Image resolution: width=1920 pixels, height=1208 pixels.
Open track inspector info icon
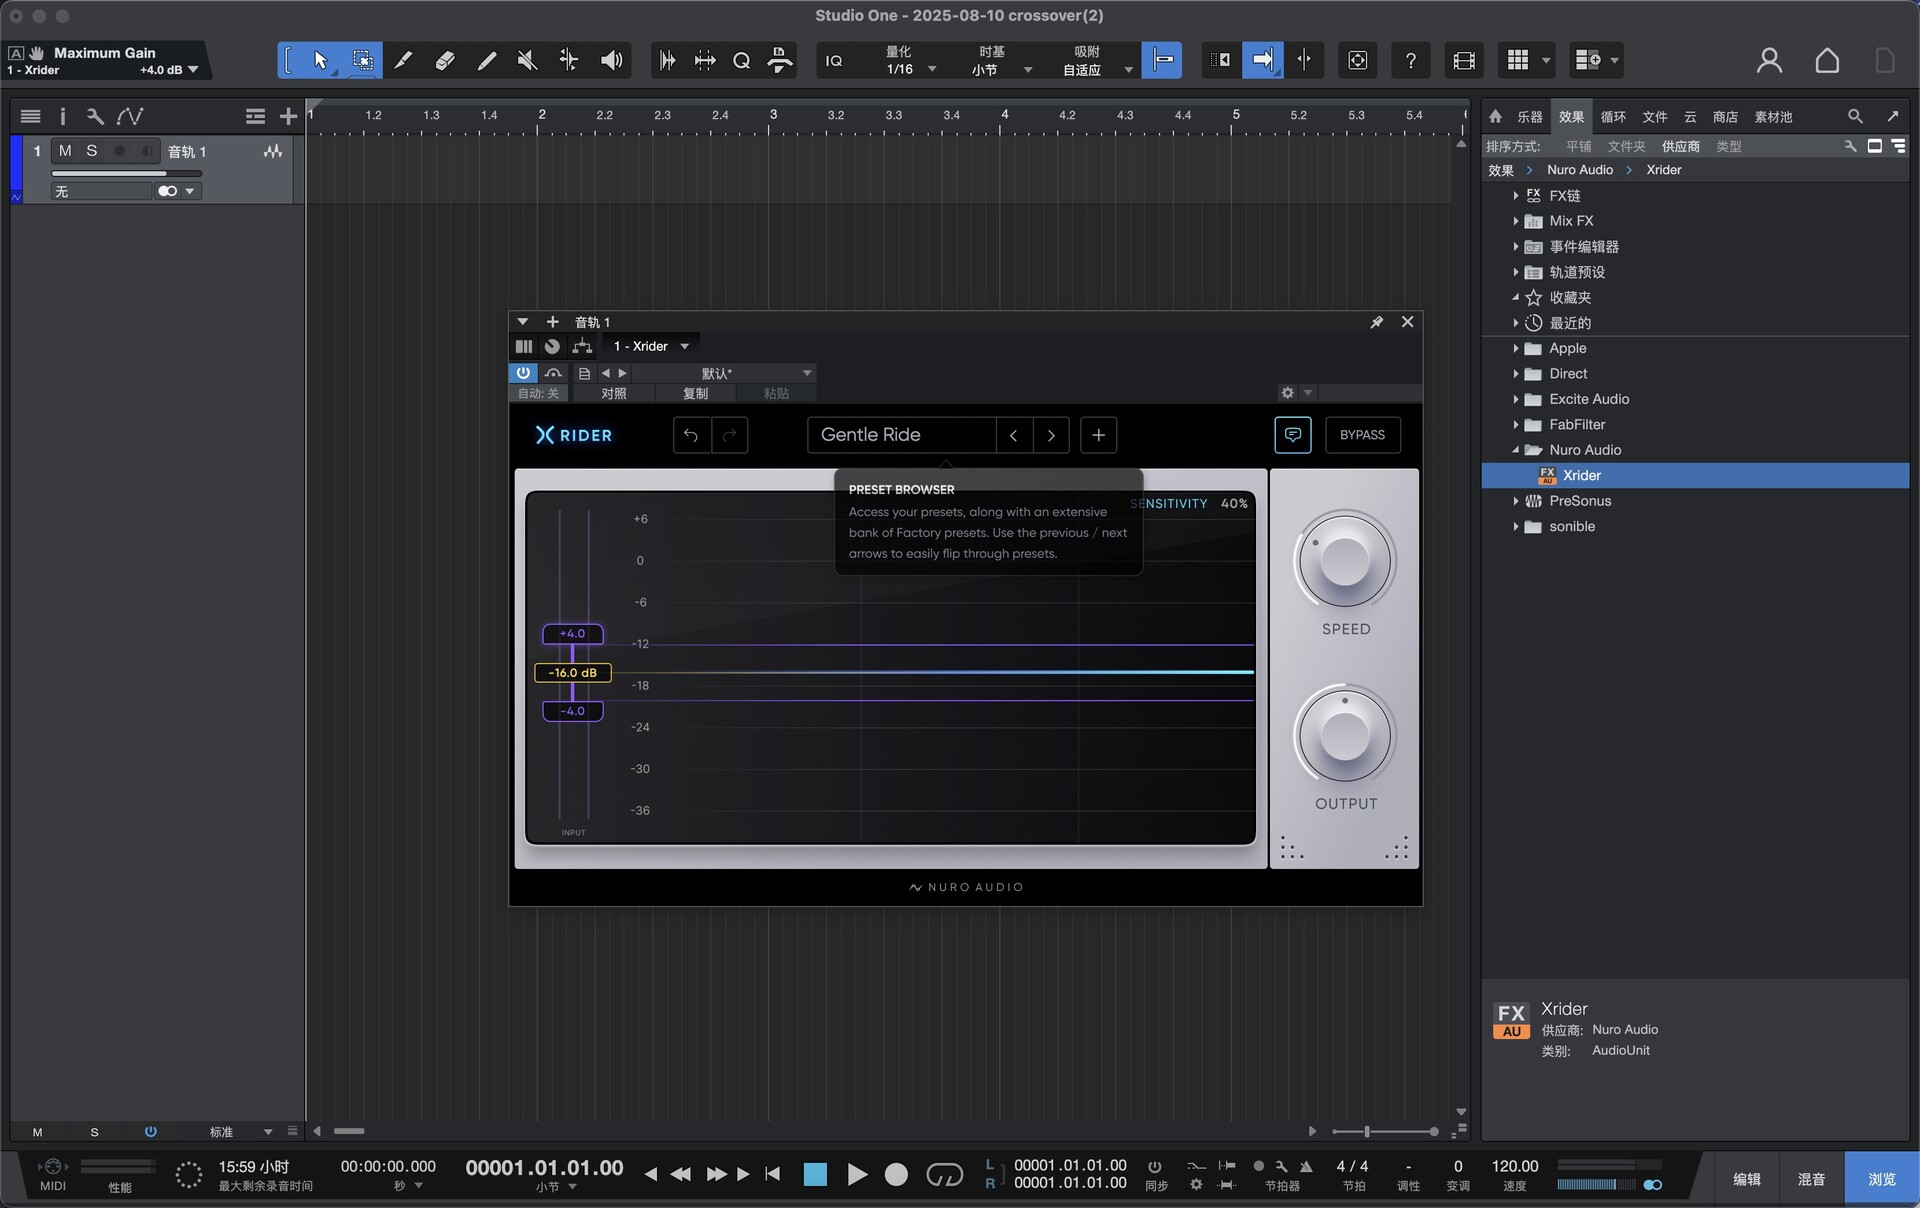pyautogui.click(x=62, y=116)
